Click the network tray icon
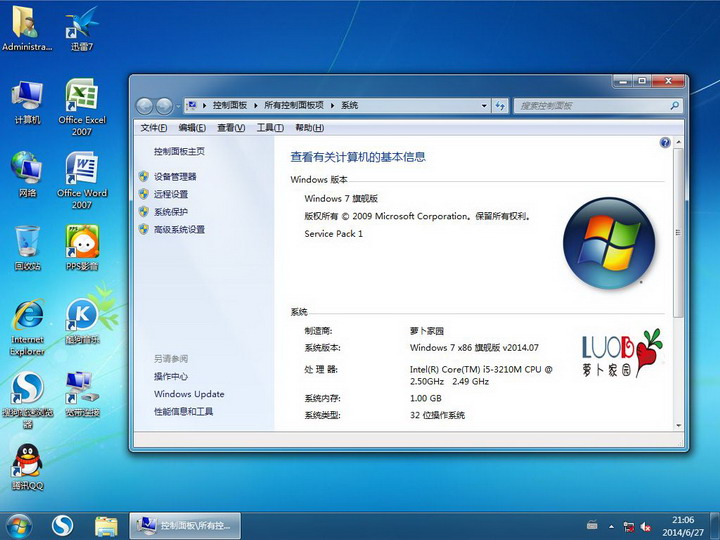 (628, 526)
